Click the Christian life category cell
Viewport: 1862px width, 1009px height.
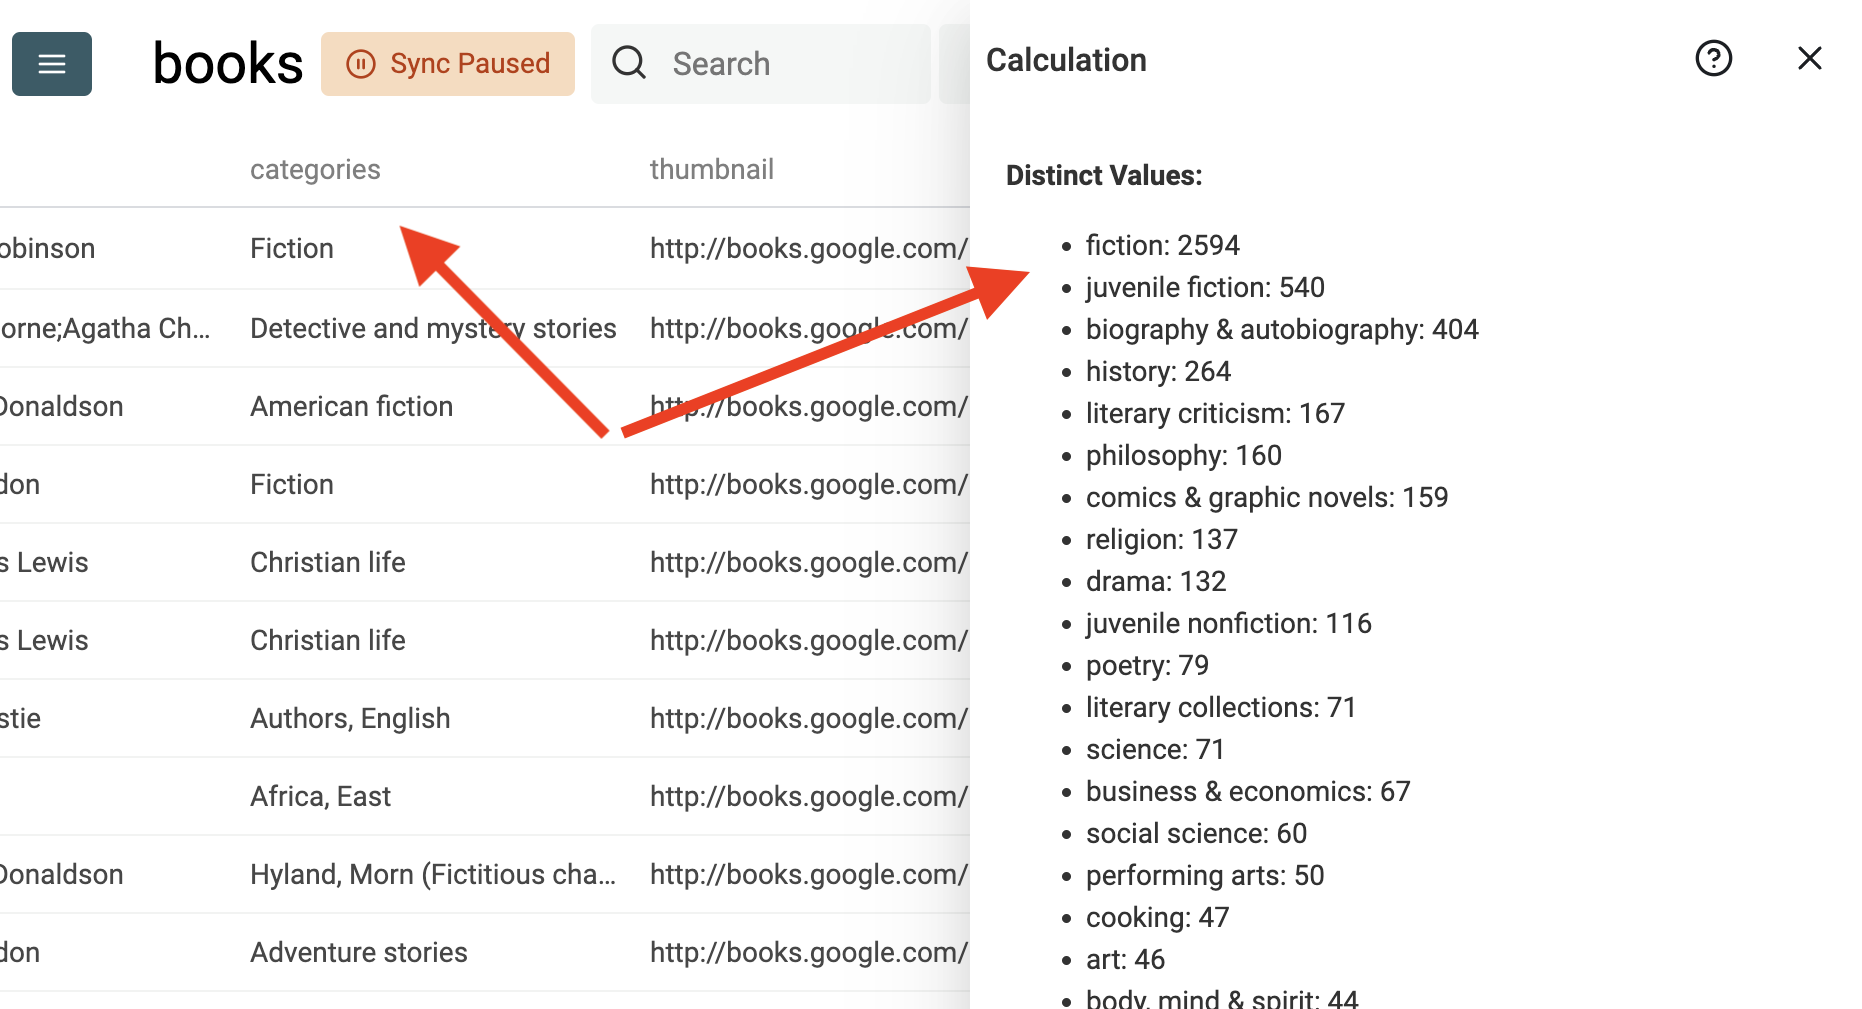[327, 561]
